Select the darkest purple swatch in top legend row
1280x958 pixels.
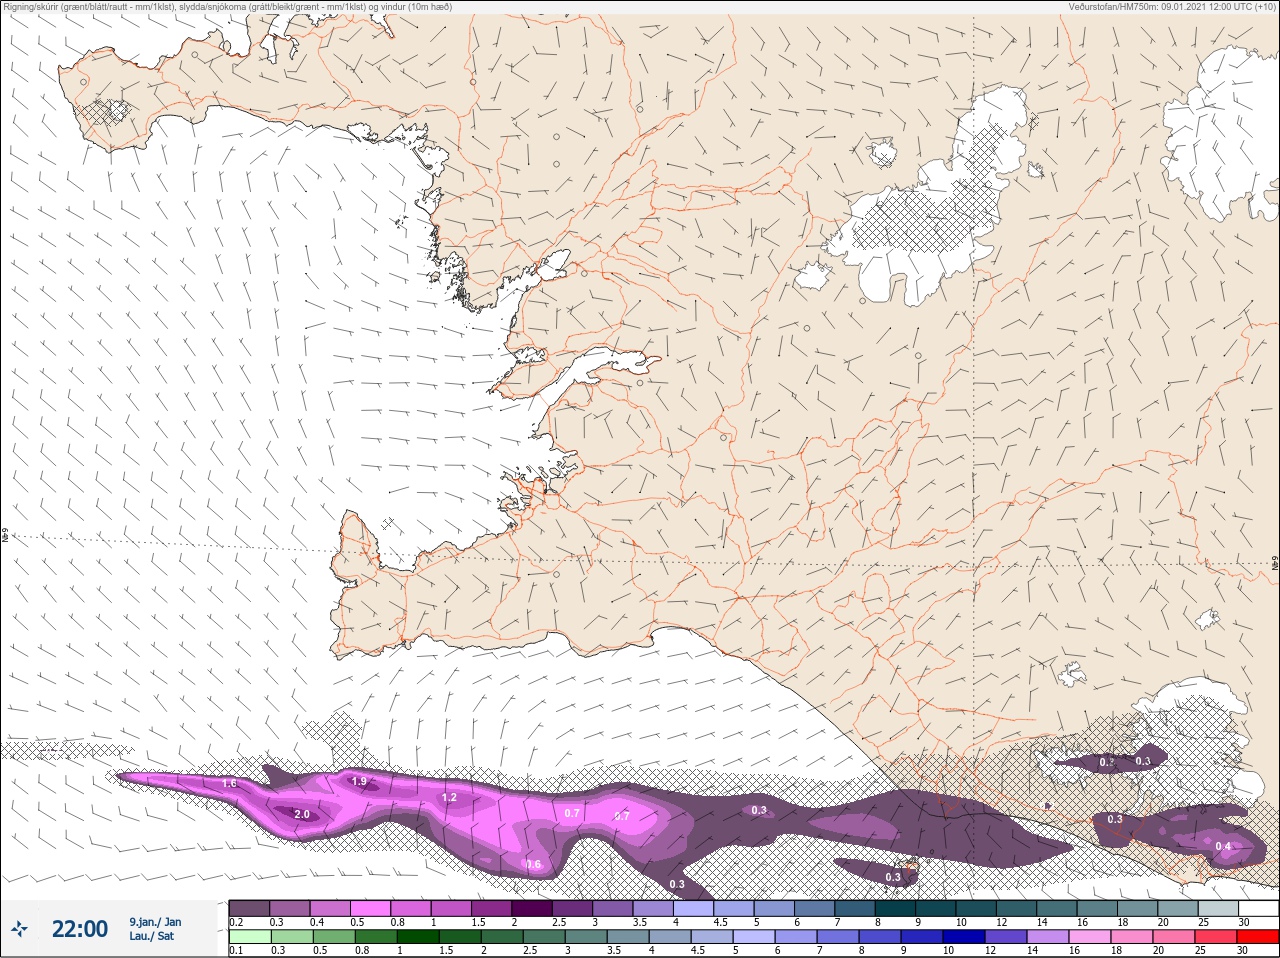coord(532,908)
